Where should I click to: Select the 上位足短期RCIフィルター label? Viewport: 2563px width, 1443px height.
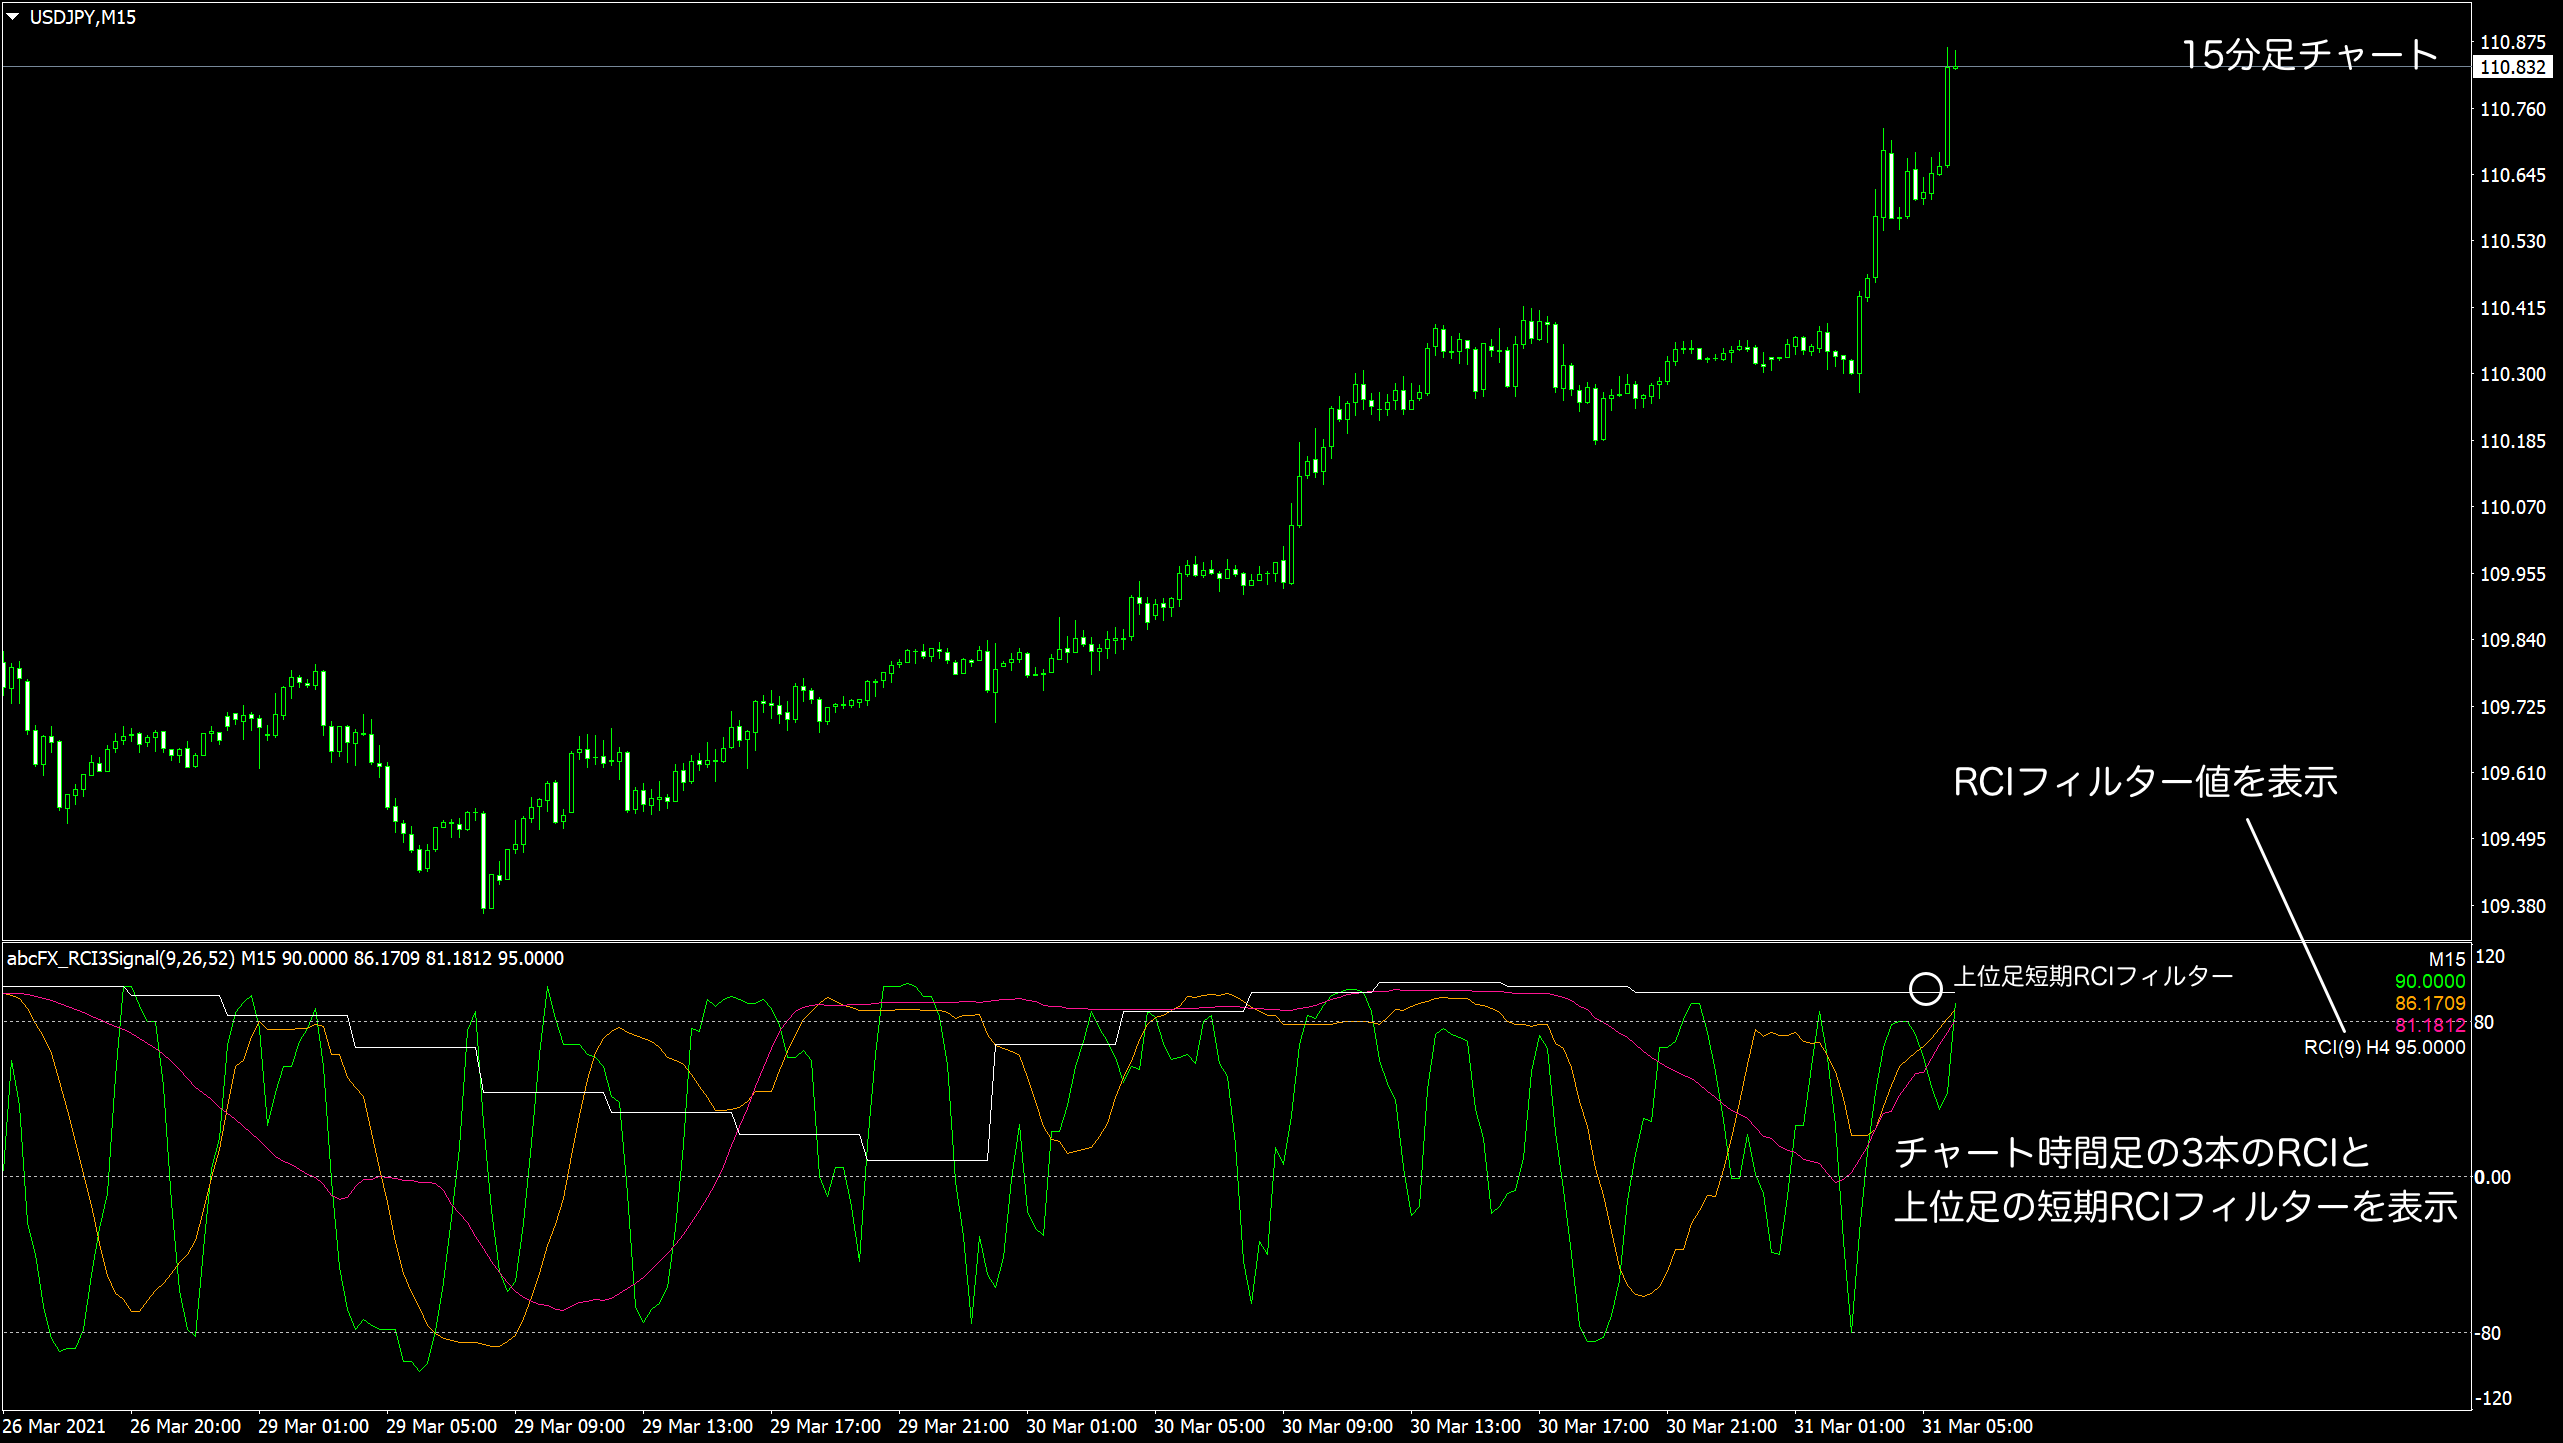click(x=2093, y=976)
